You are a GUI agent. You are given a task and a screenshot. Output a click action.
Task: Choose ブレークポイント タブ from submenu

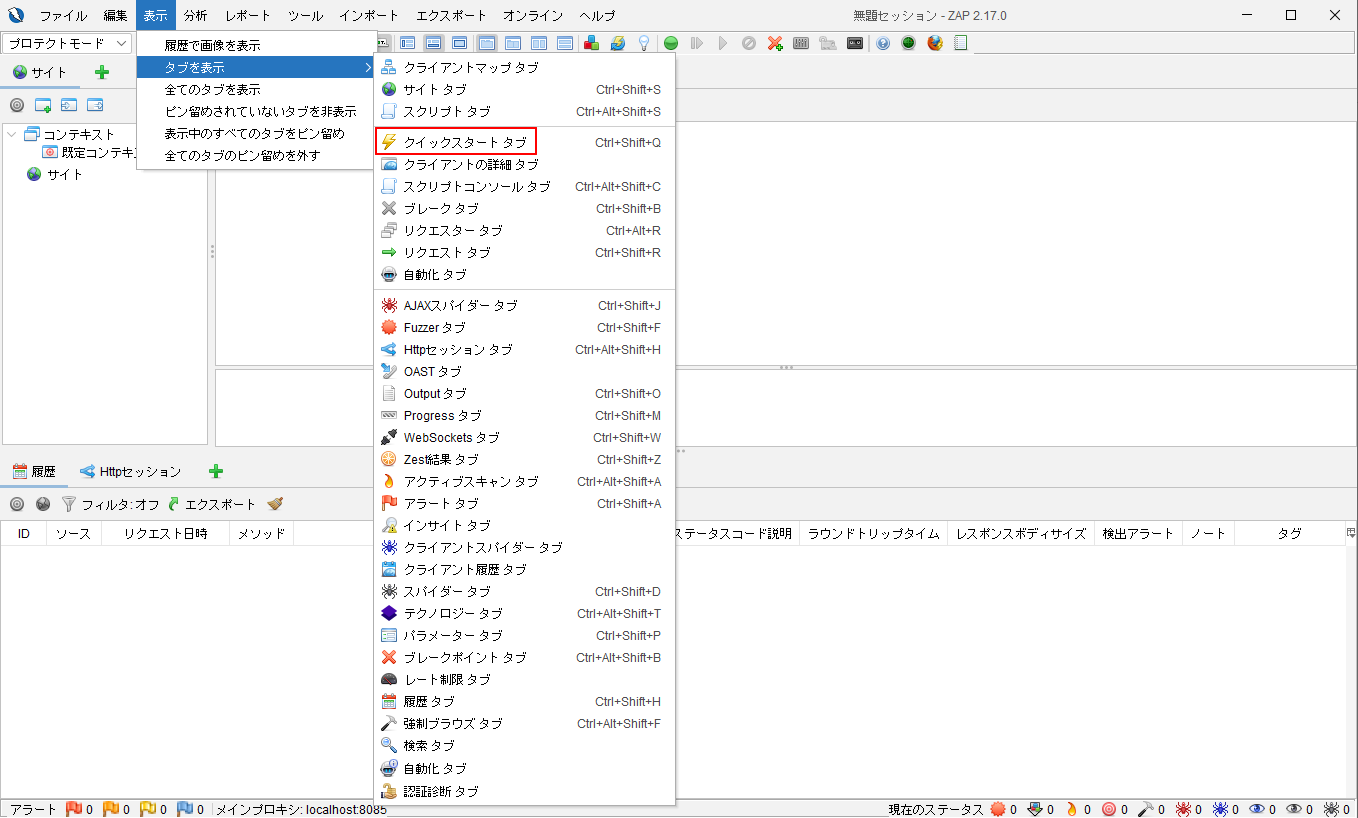pos(525,657)
